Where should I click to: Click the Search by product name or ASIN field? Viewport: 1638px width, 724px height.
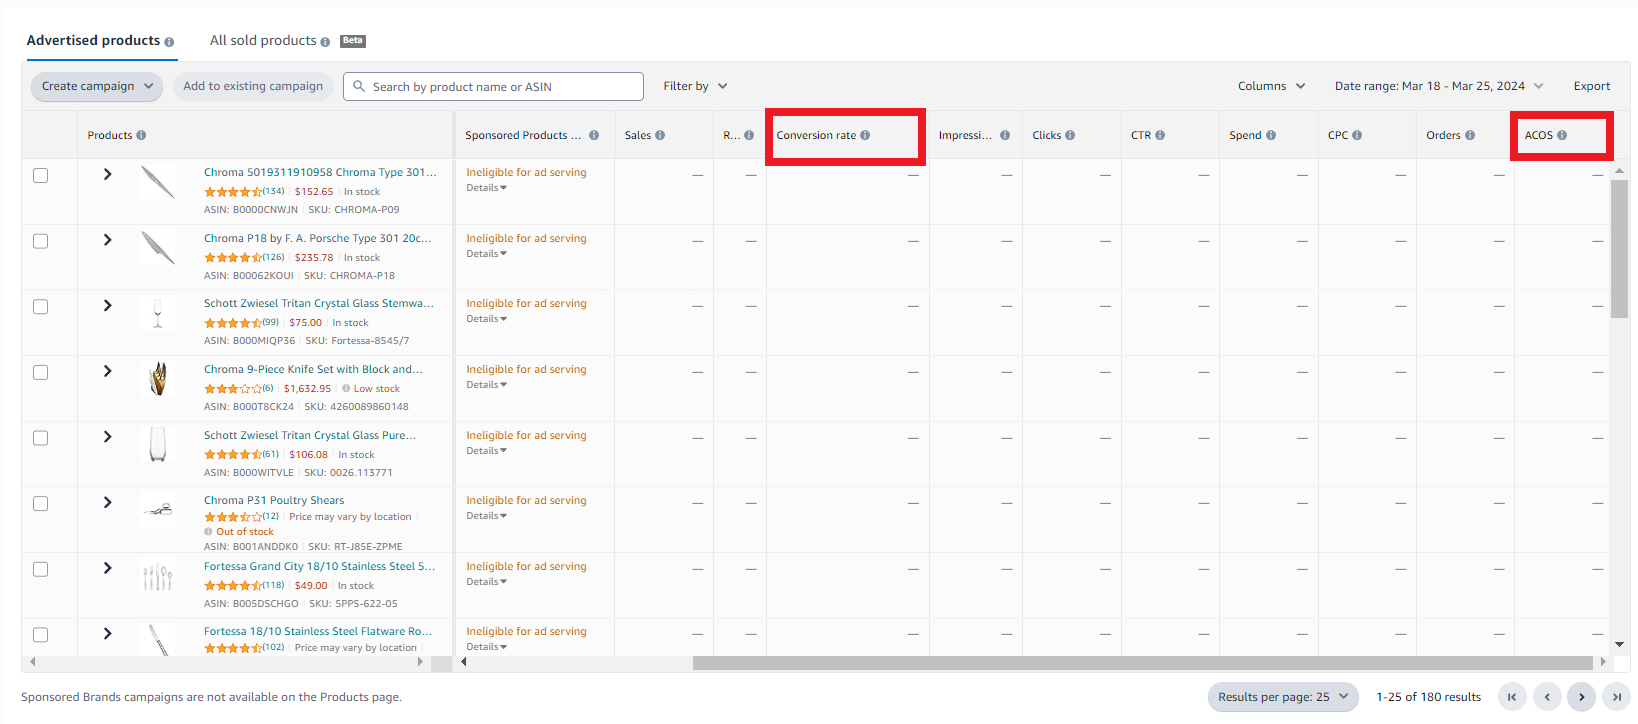[493, 86]
